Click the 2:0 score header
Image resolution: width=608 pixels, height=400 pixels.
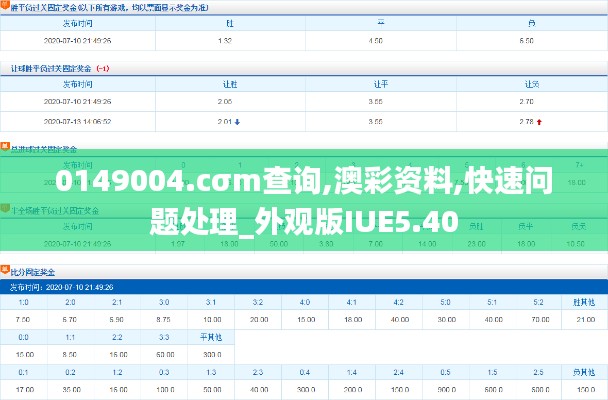coord(70,302)
